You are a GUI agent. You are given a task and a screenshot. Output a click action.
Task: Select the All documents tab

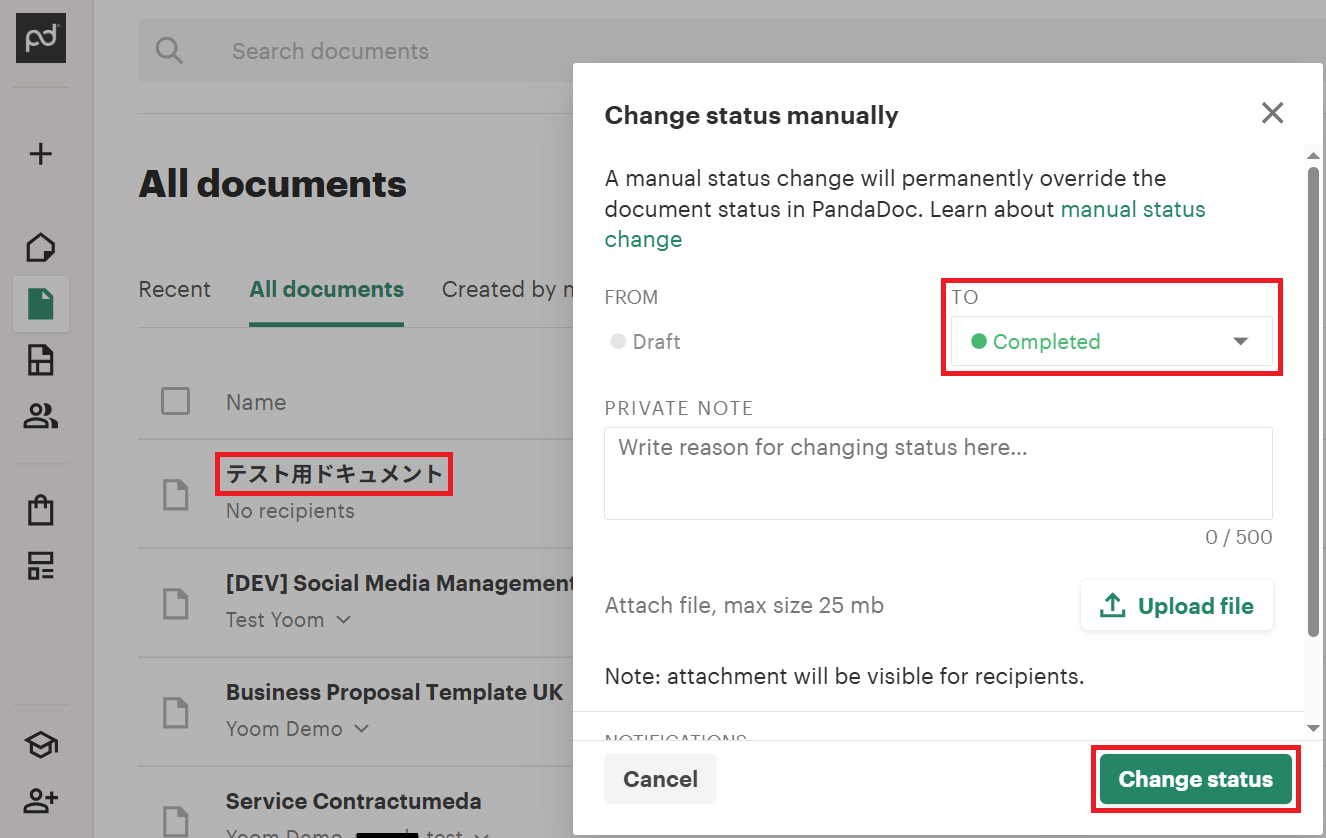pyautogui.click(x=326, y=290)
